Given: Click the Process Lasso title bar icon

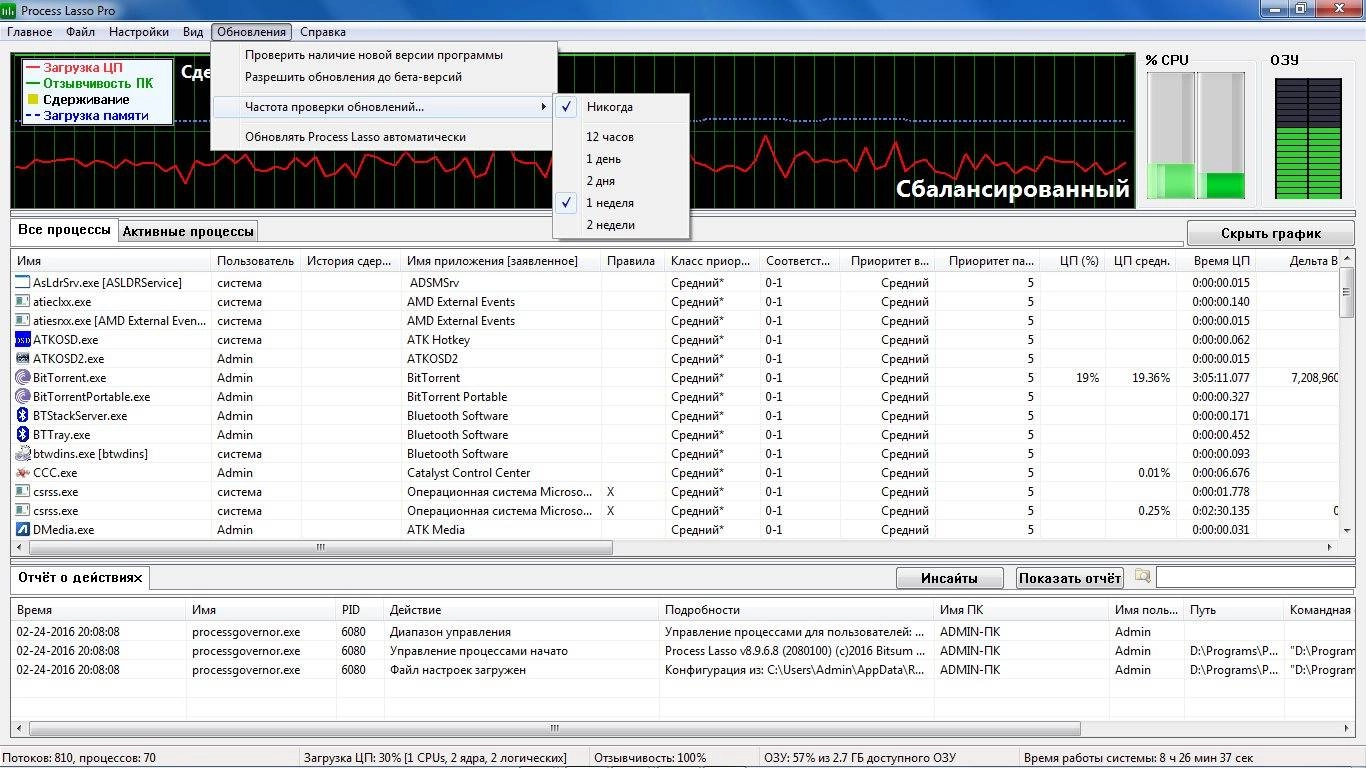Looking at the screenshot, I should (9, 10).
